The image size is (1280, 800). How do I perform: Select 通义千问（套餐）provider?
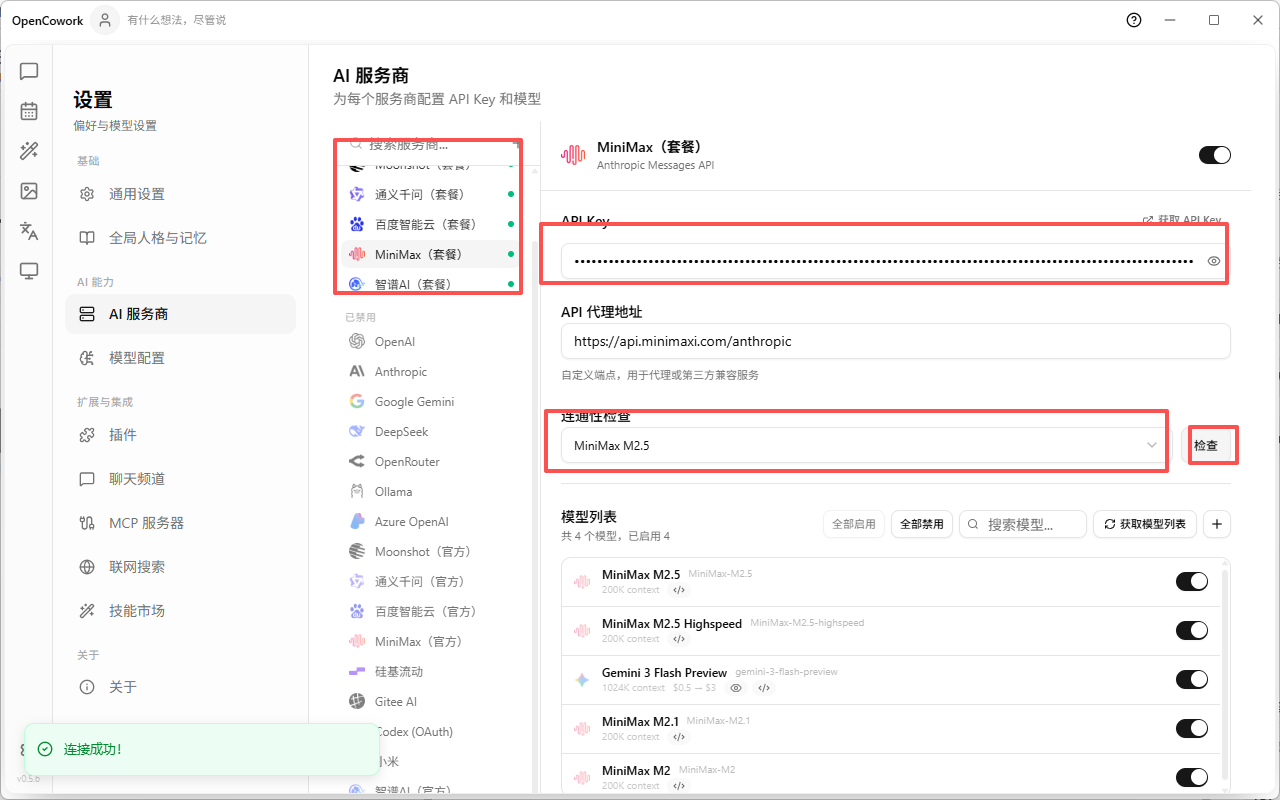tap(431, 194)
